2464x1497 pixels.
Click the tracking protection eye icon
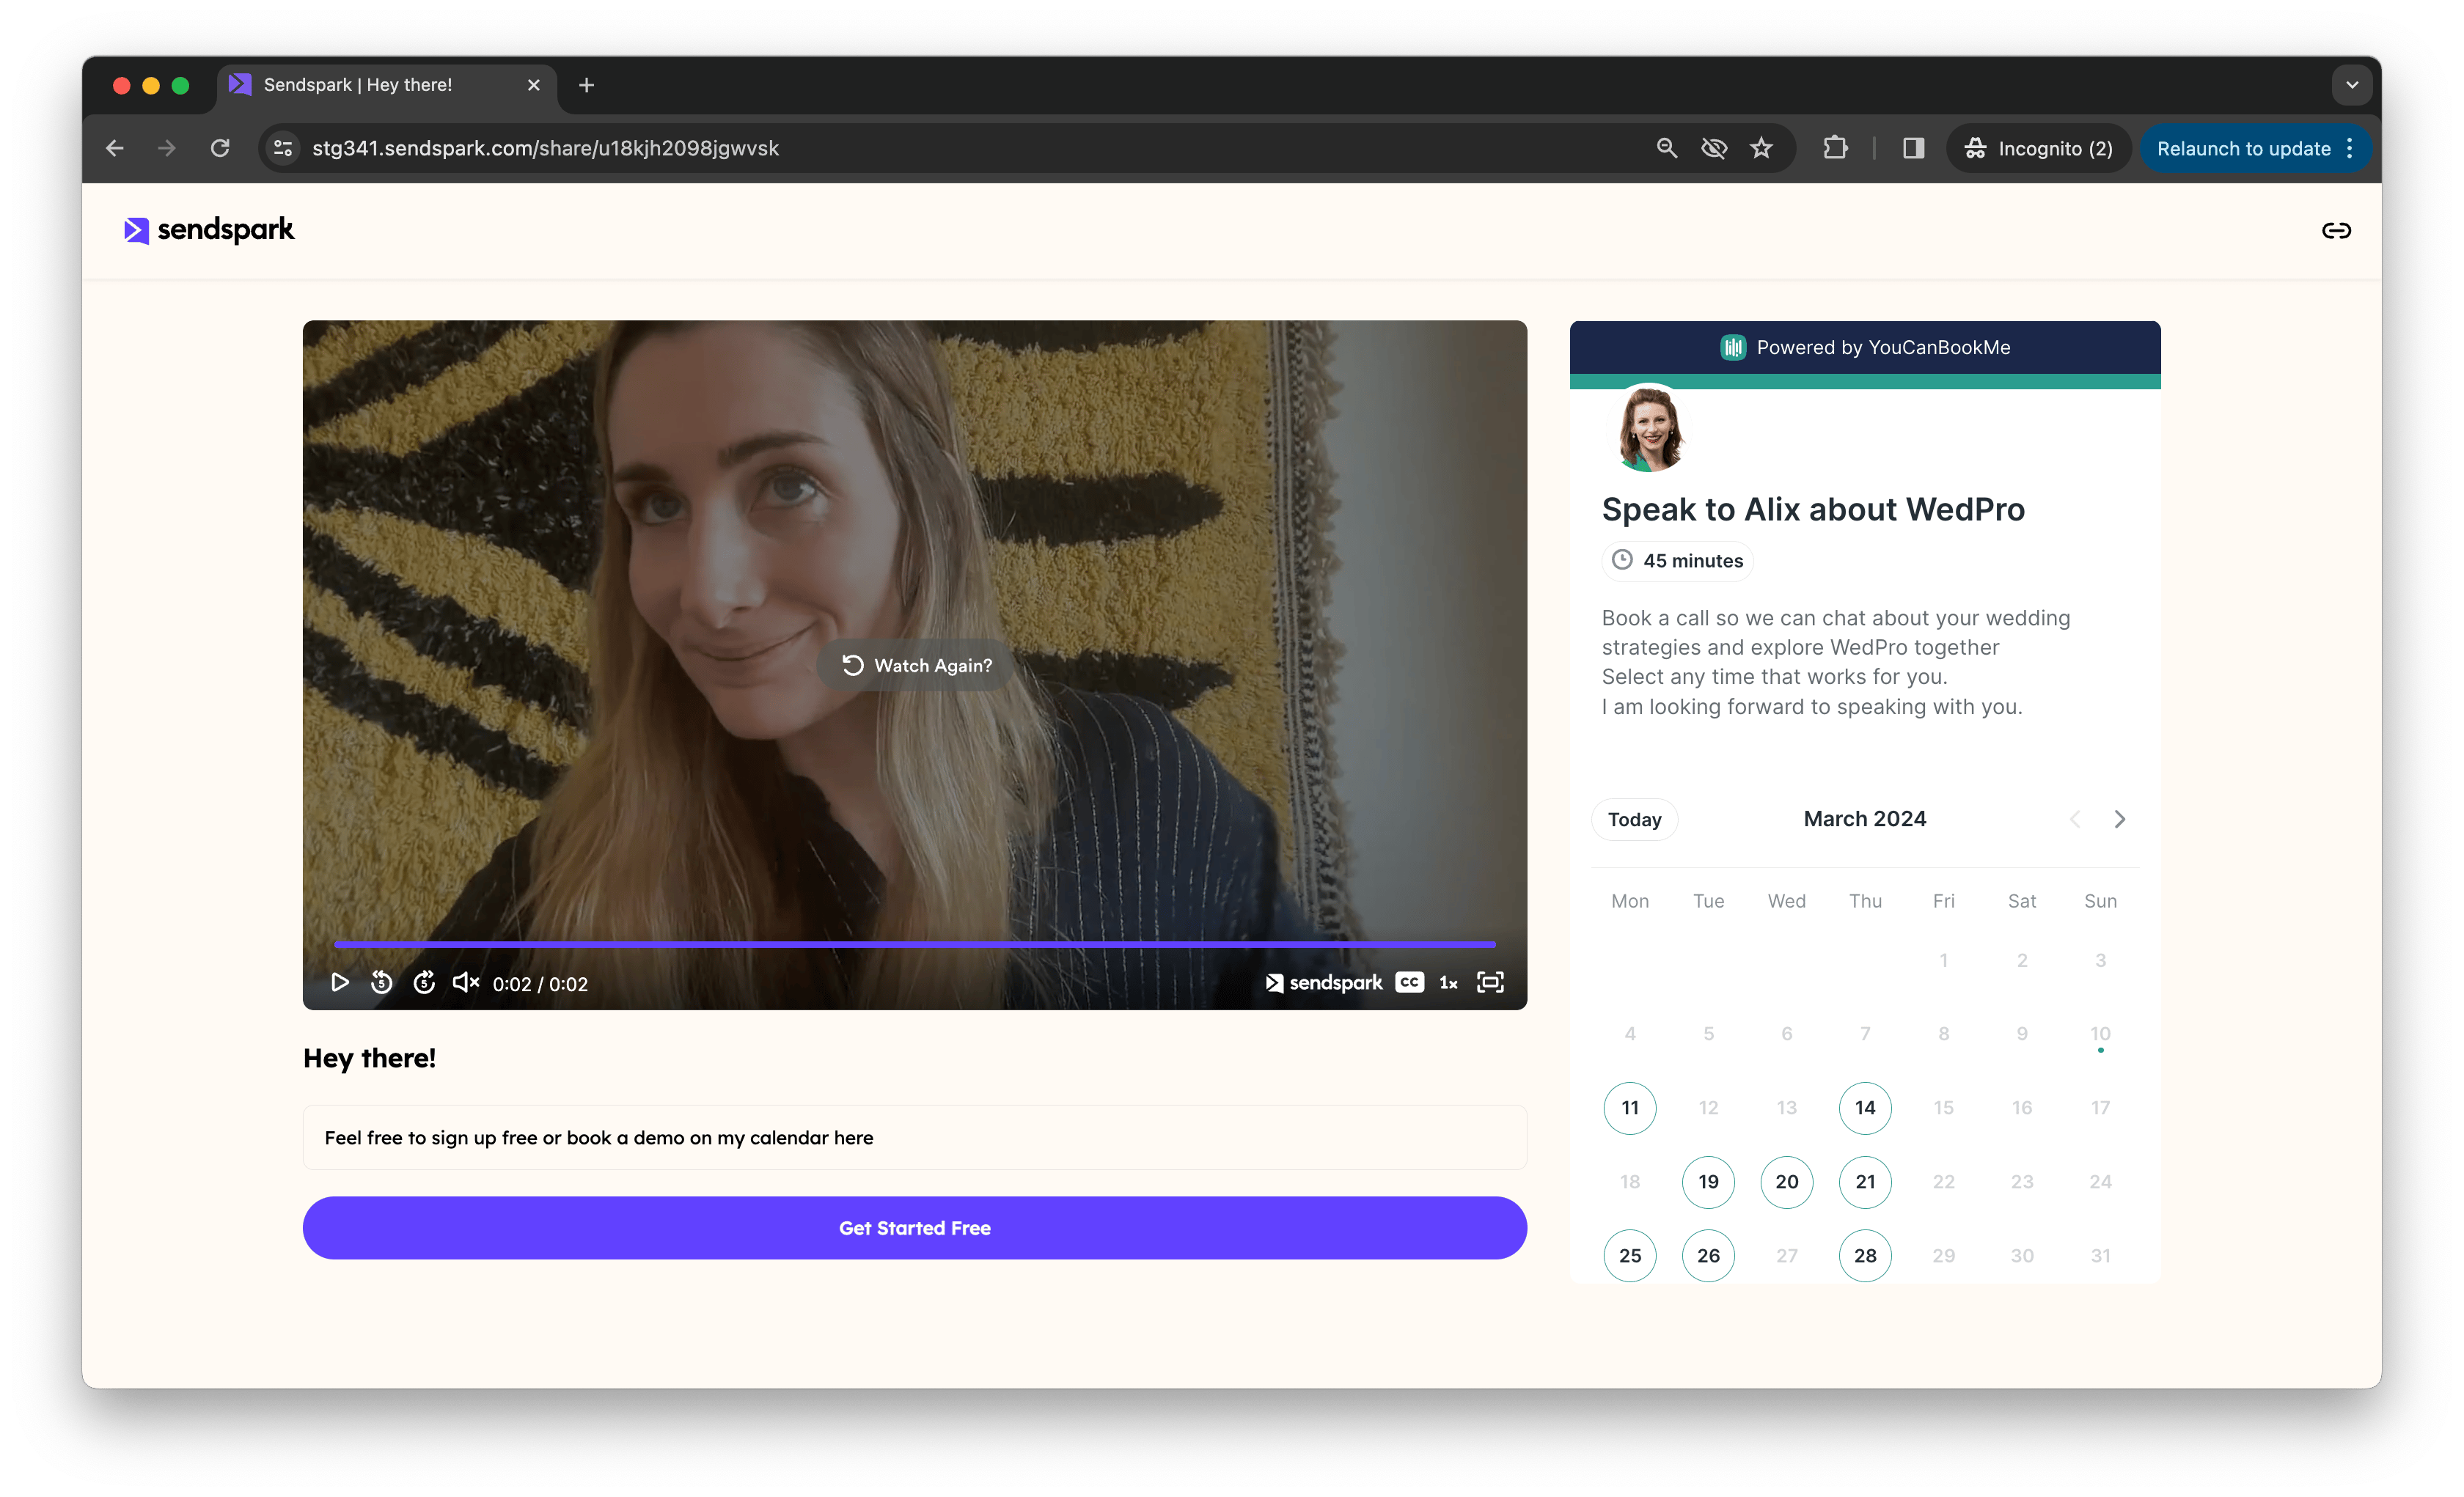pos(1714,148)
